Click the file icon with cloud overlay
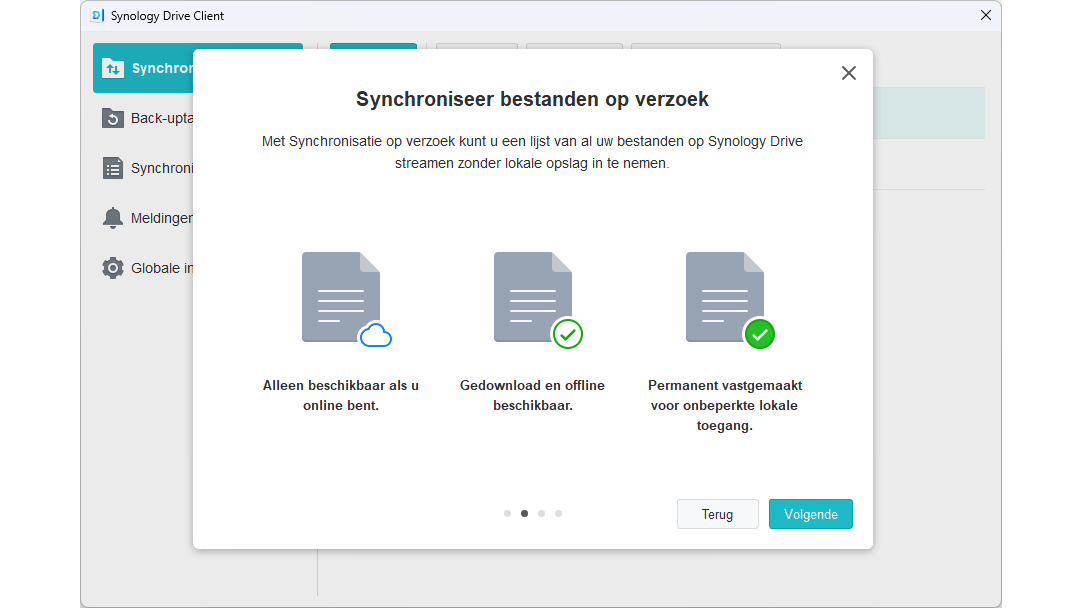The image size is (1081, 608). pyautogui.click(x=340, y=296)
